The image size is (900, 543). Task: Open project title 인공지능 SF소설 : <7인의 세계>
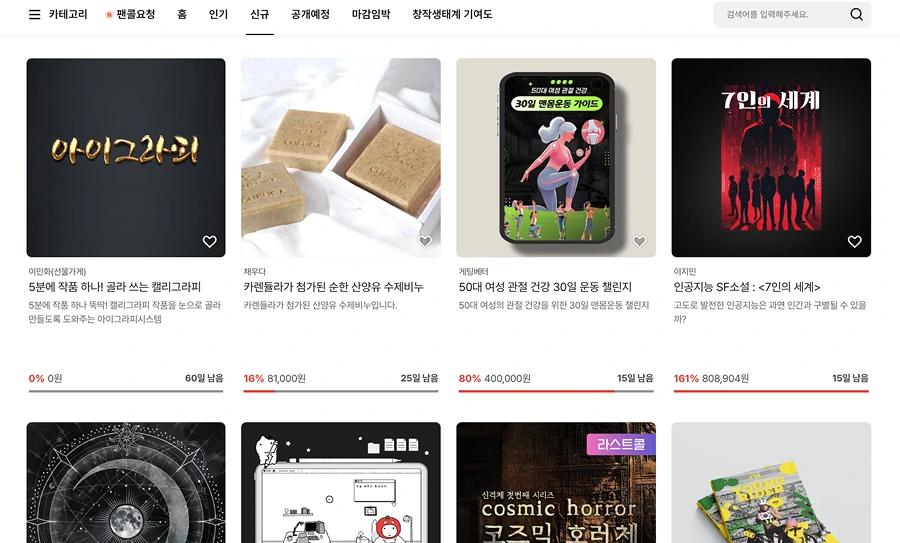click(747, 287)
